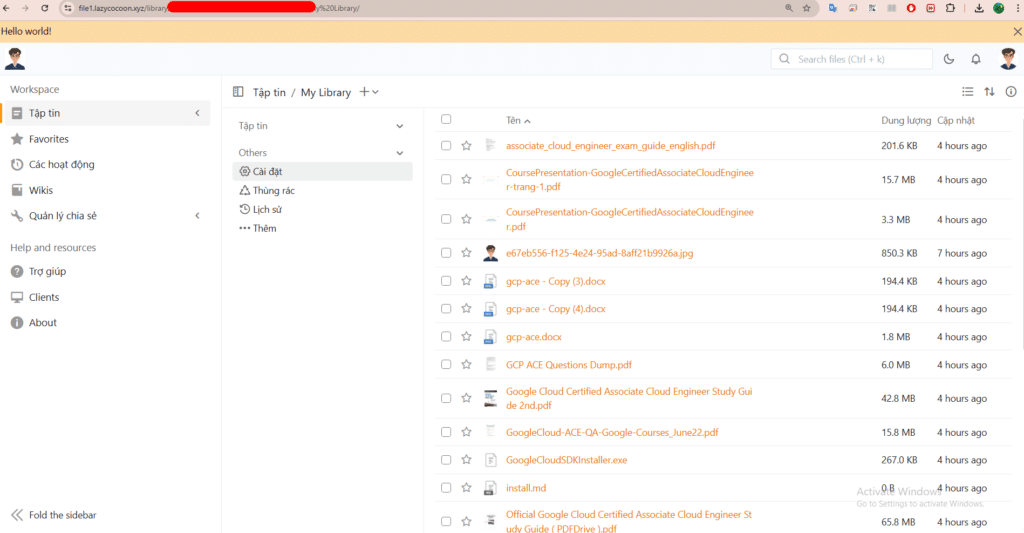Select checkbox for GoogleCloudSDKInstaller.exe
This screenshot has height=533, width=1024.
click(446, 460)
